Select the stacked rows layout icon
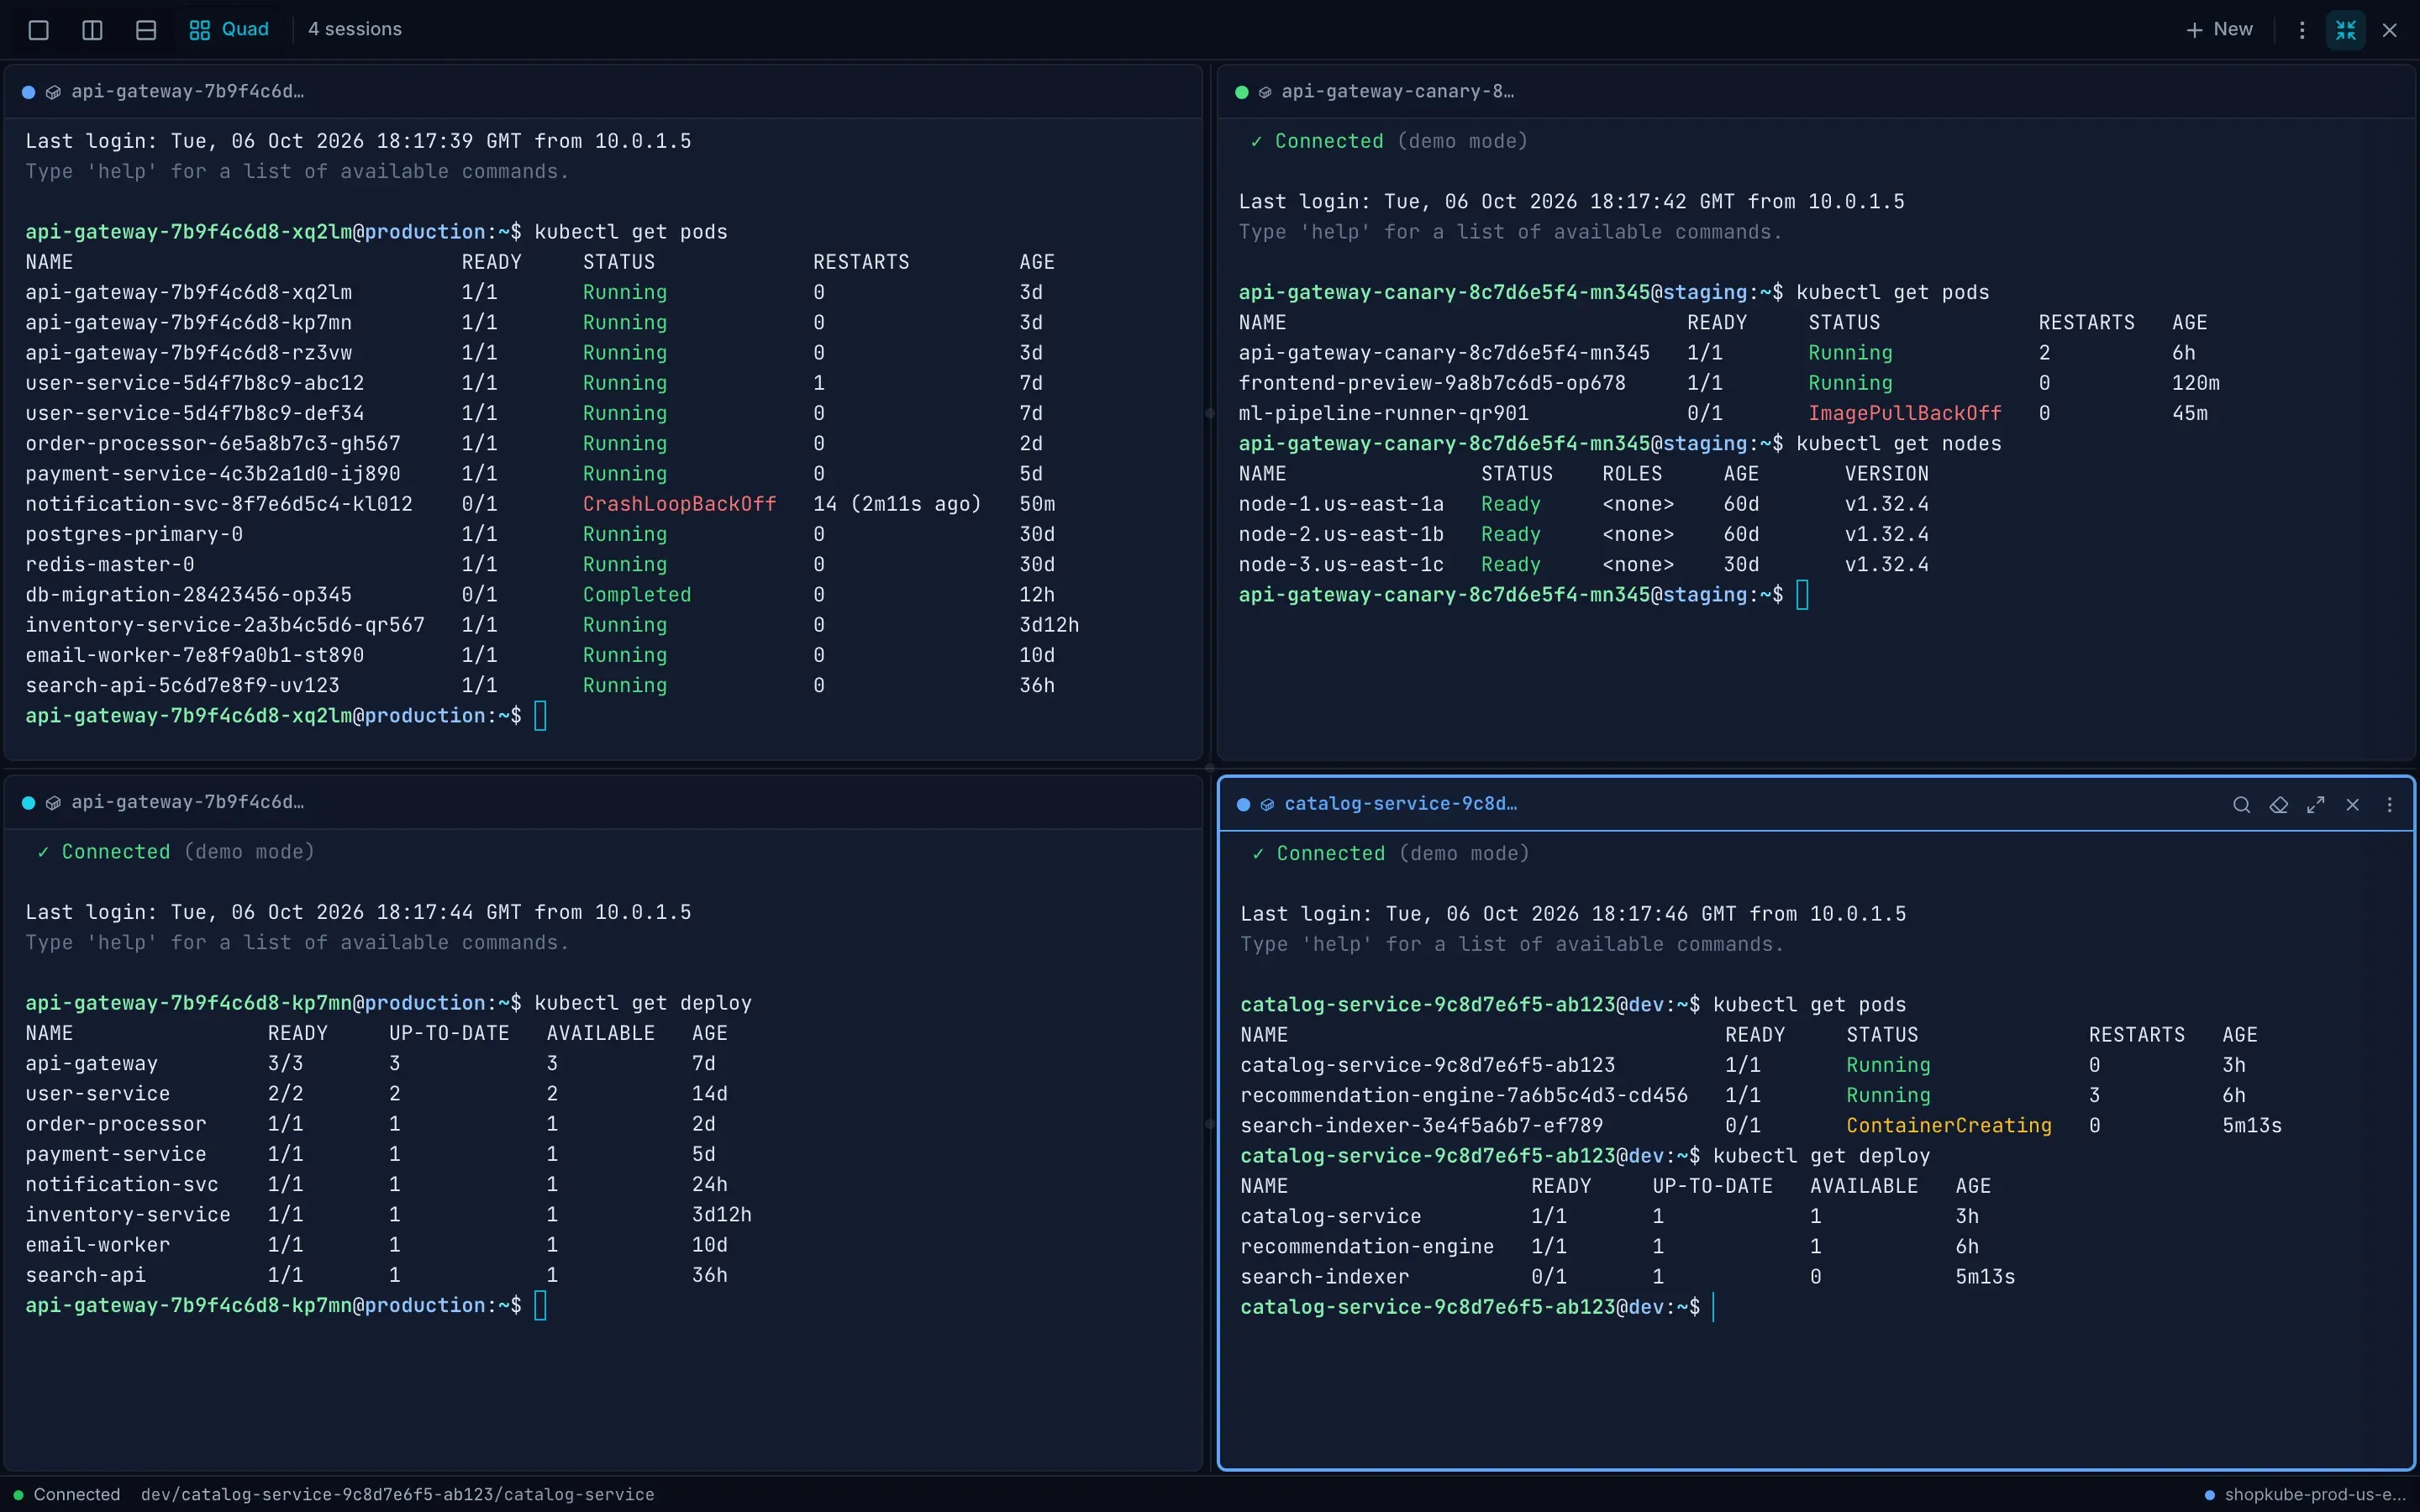The height and width of the screenshot is (1512, 2420). [146, 30]
